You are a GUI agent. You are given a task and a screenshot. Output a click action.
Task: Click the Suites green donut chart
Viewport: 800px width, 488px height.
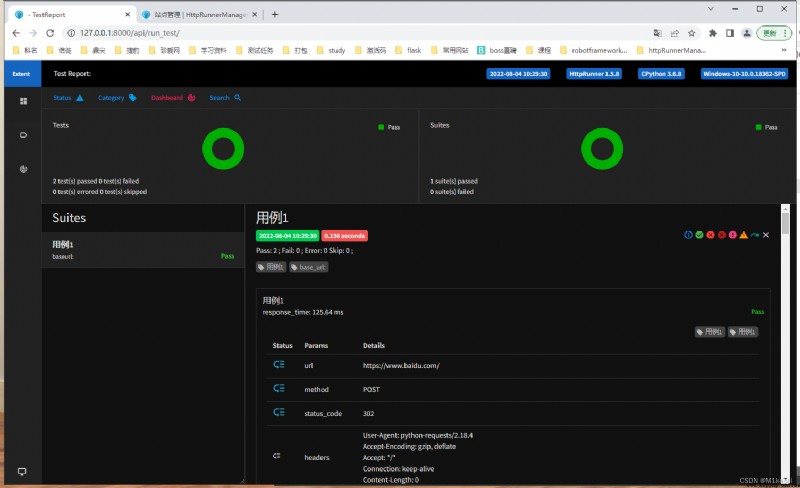pos(602,149)
